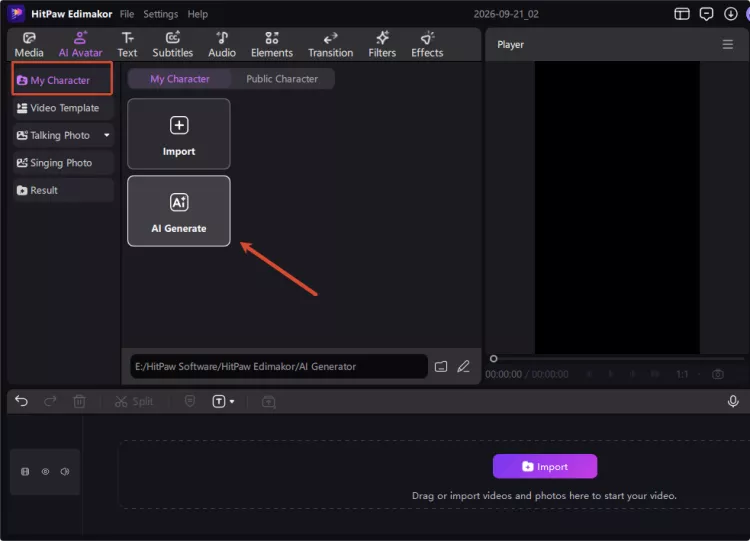Click the AI Generator path field
The width and height of the screenshot is (750, 541).
pyautogui.click(x=279, y=366)
